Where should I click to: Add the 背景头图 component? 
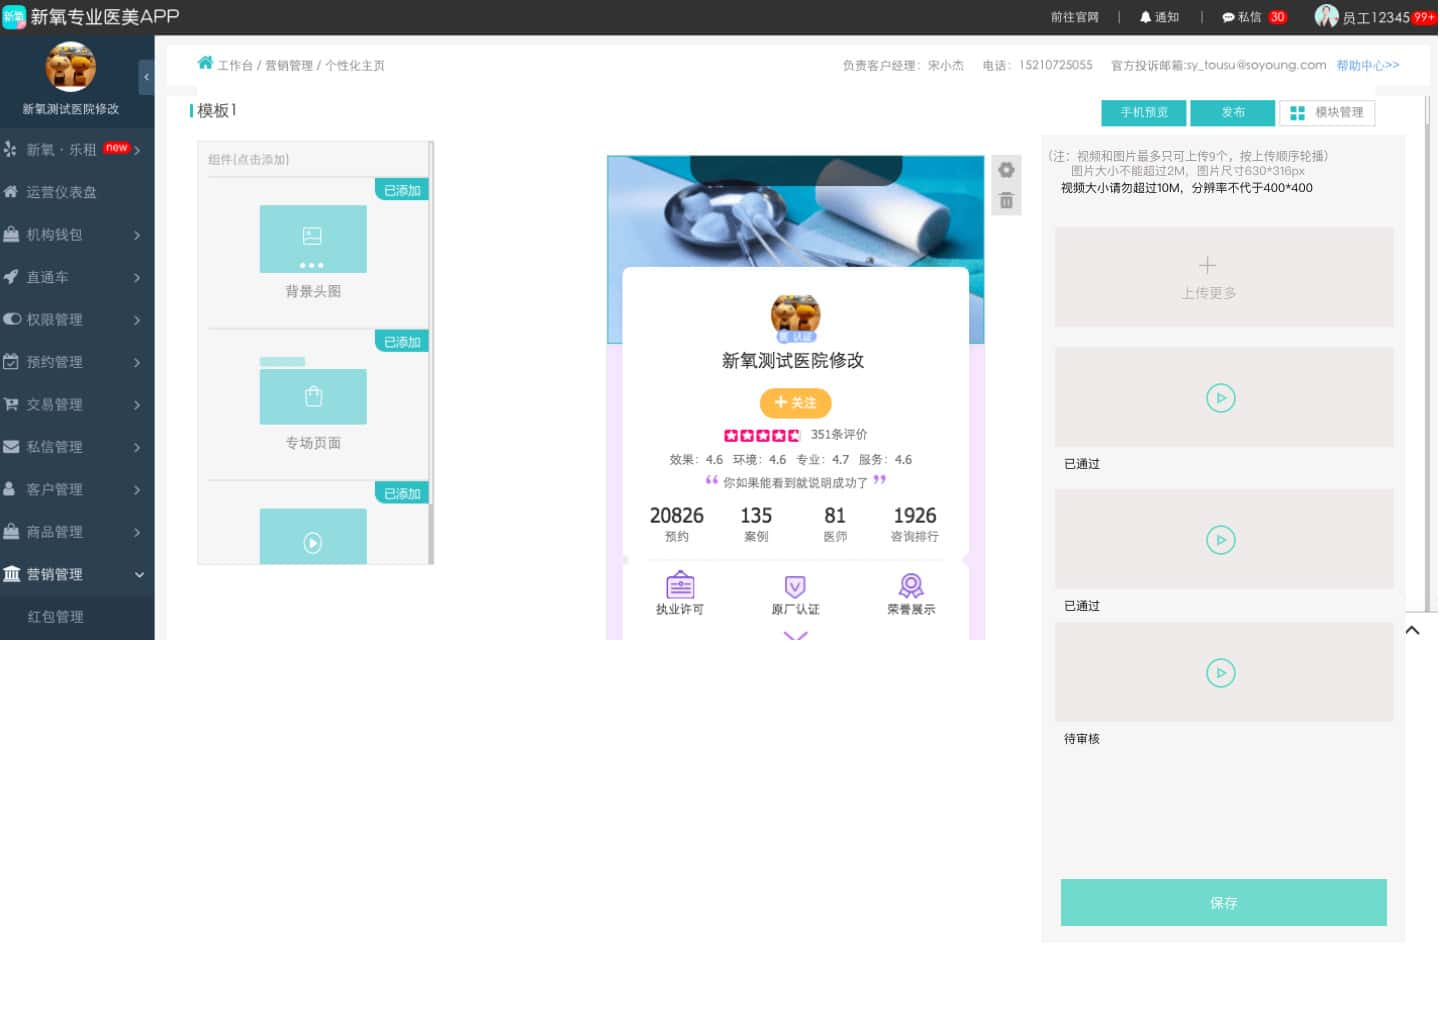(313, 239)
